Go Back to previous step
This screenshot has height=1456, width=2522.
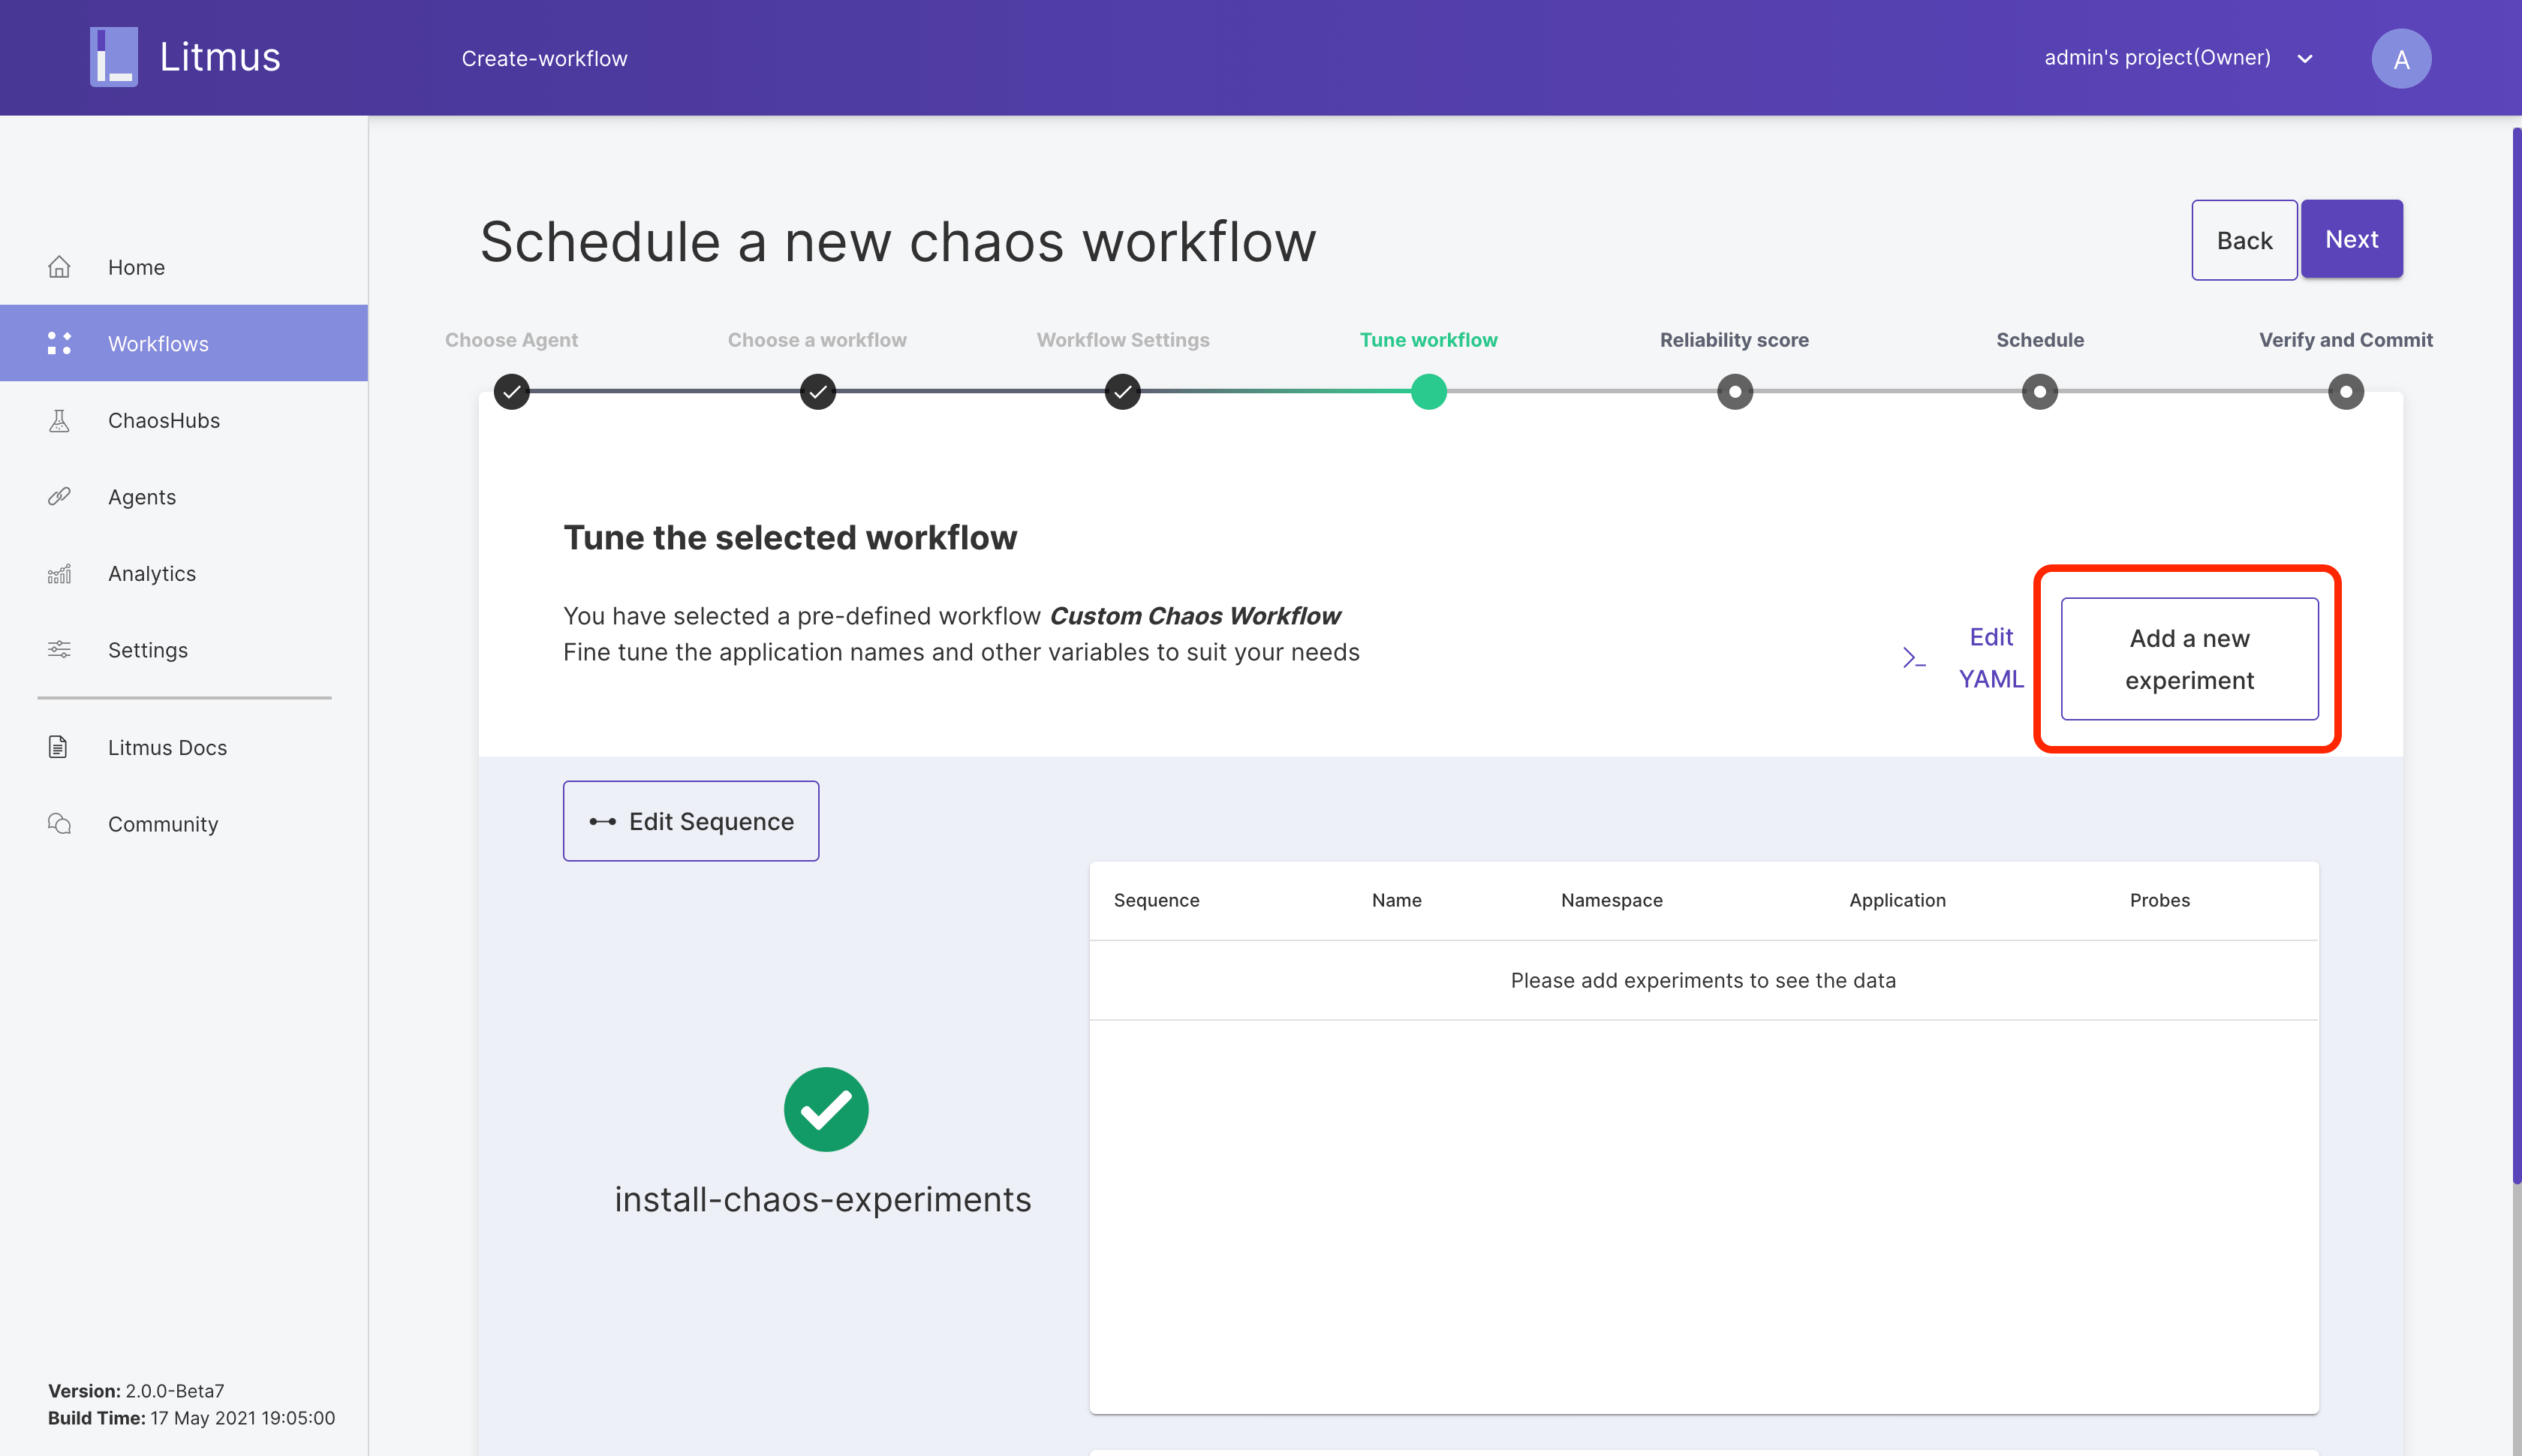(x=2243, y=240)
